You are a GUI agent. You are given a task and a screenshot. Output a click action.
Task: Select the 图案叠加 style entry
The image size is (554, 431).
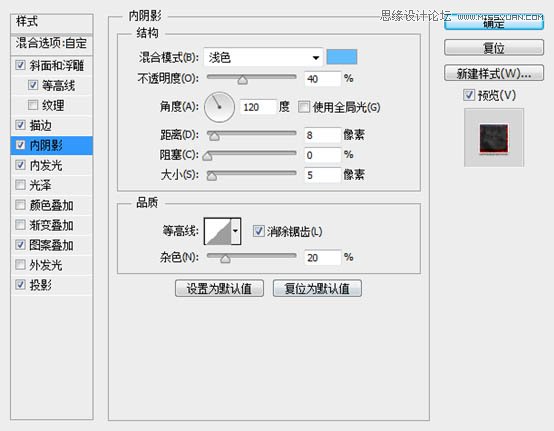pyautogui.click(x=52, y=245)
